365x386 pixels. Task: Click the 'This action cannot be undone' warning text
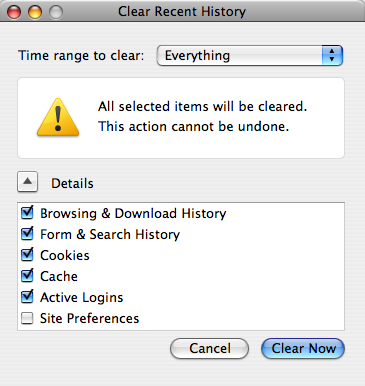tap(193, 126)
